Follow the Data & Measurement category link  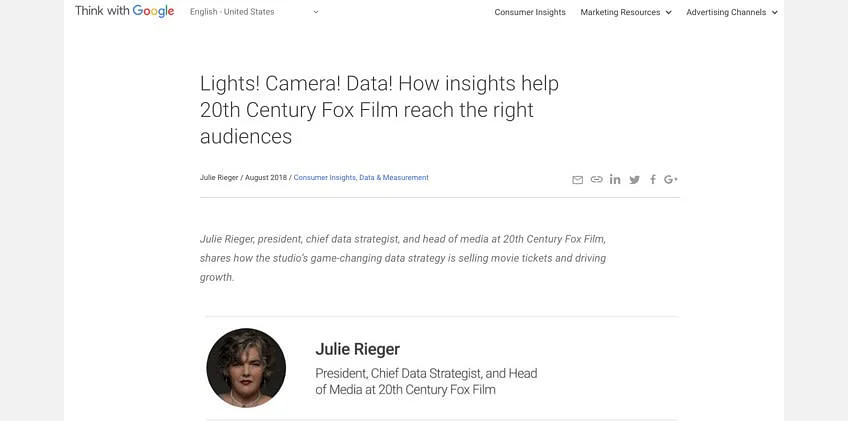pos(394,177)
